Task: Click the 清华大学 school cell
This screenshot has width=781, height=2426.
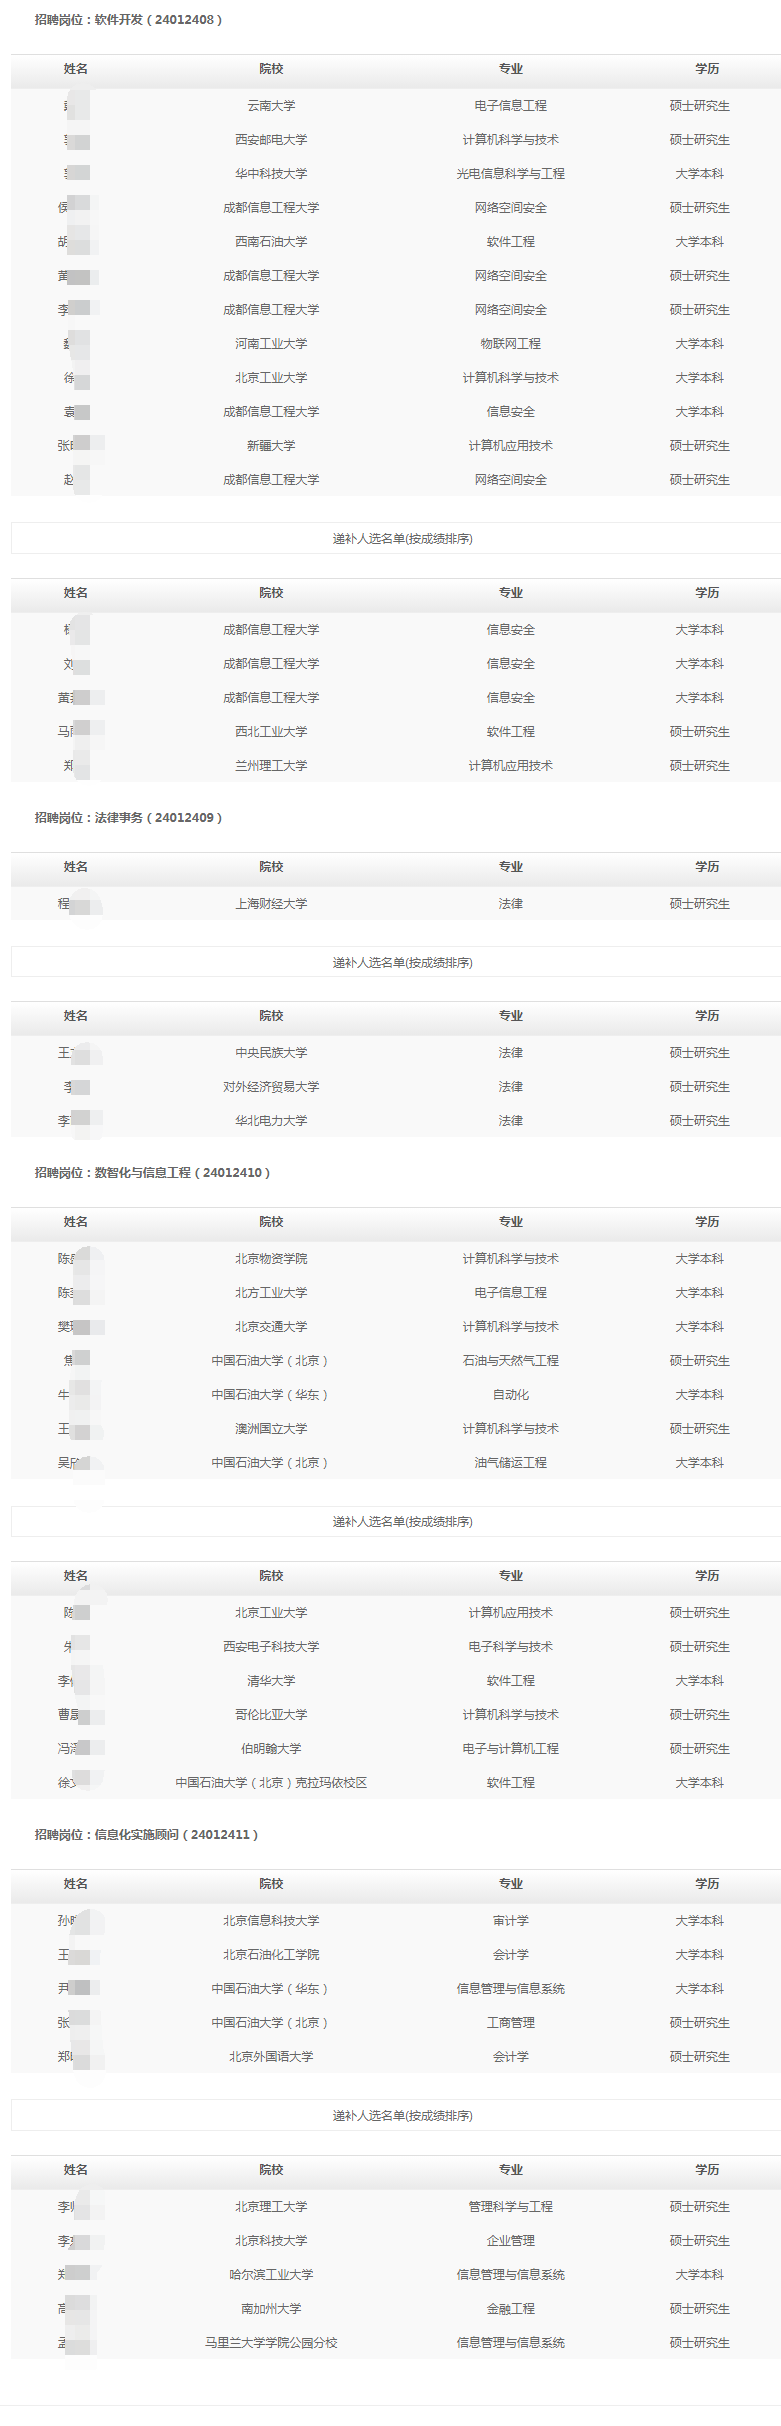Action: pos(271,1681)
